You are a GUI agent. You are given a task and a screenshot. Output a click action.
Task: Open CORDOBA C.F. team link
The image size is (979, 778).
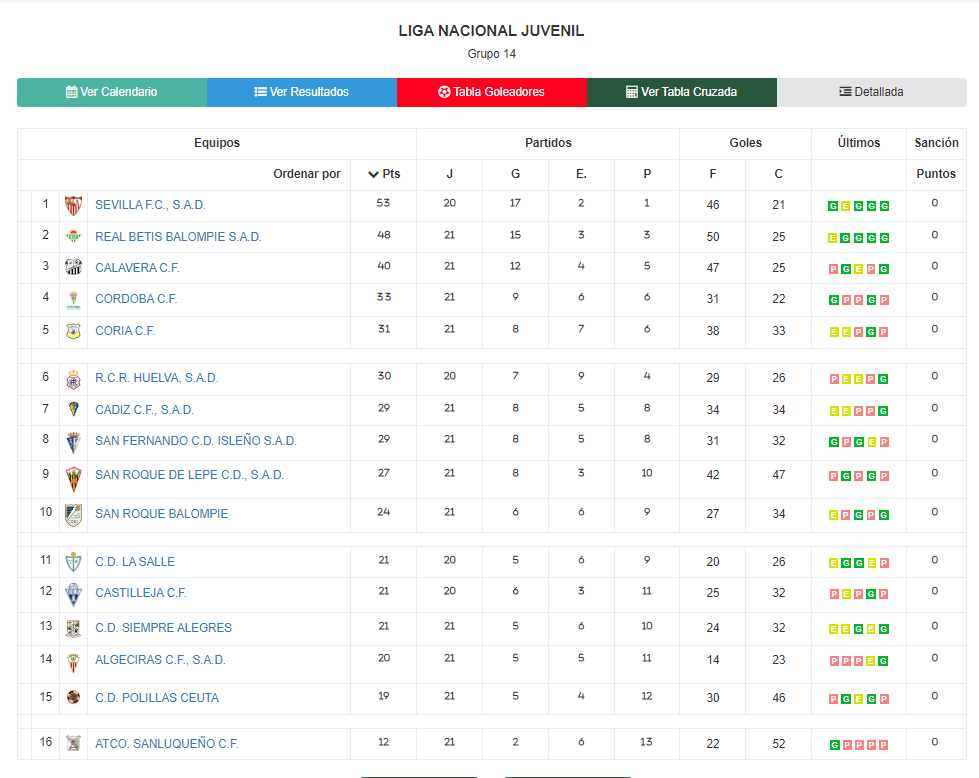[136, 299]
